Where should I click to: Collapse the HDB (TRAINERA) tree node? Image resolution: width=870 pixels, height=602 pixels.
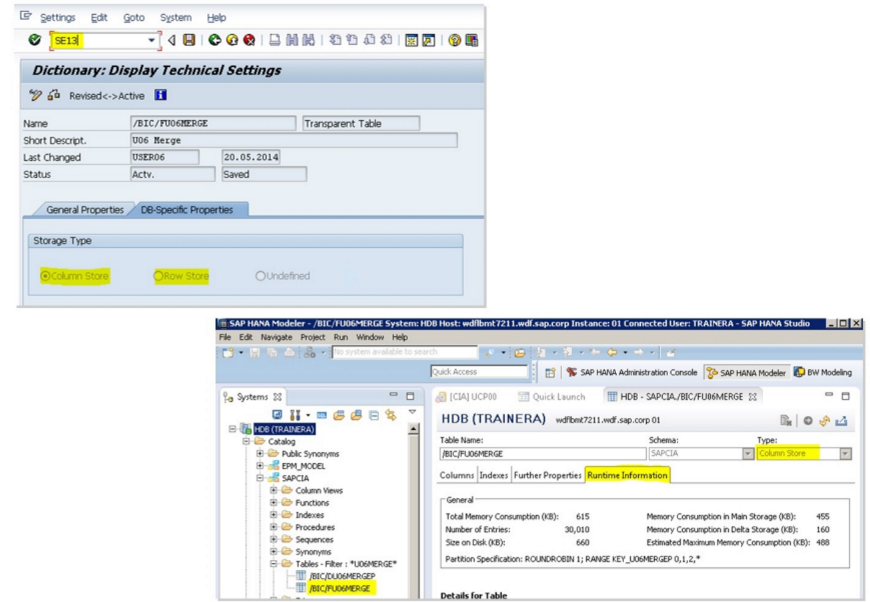click(x=232, y=429)
